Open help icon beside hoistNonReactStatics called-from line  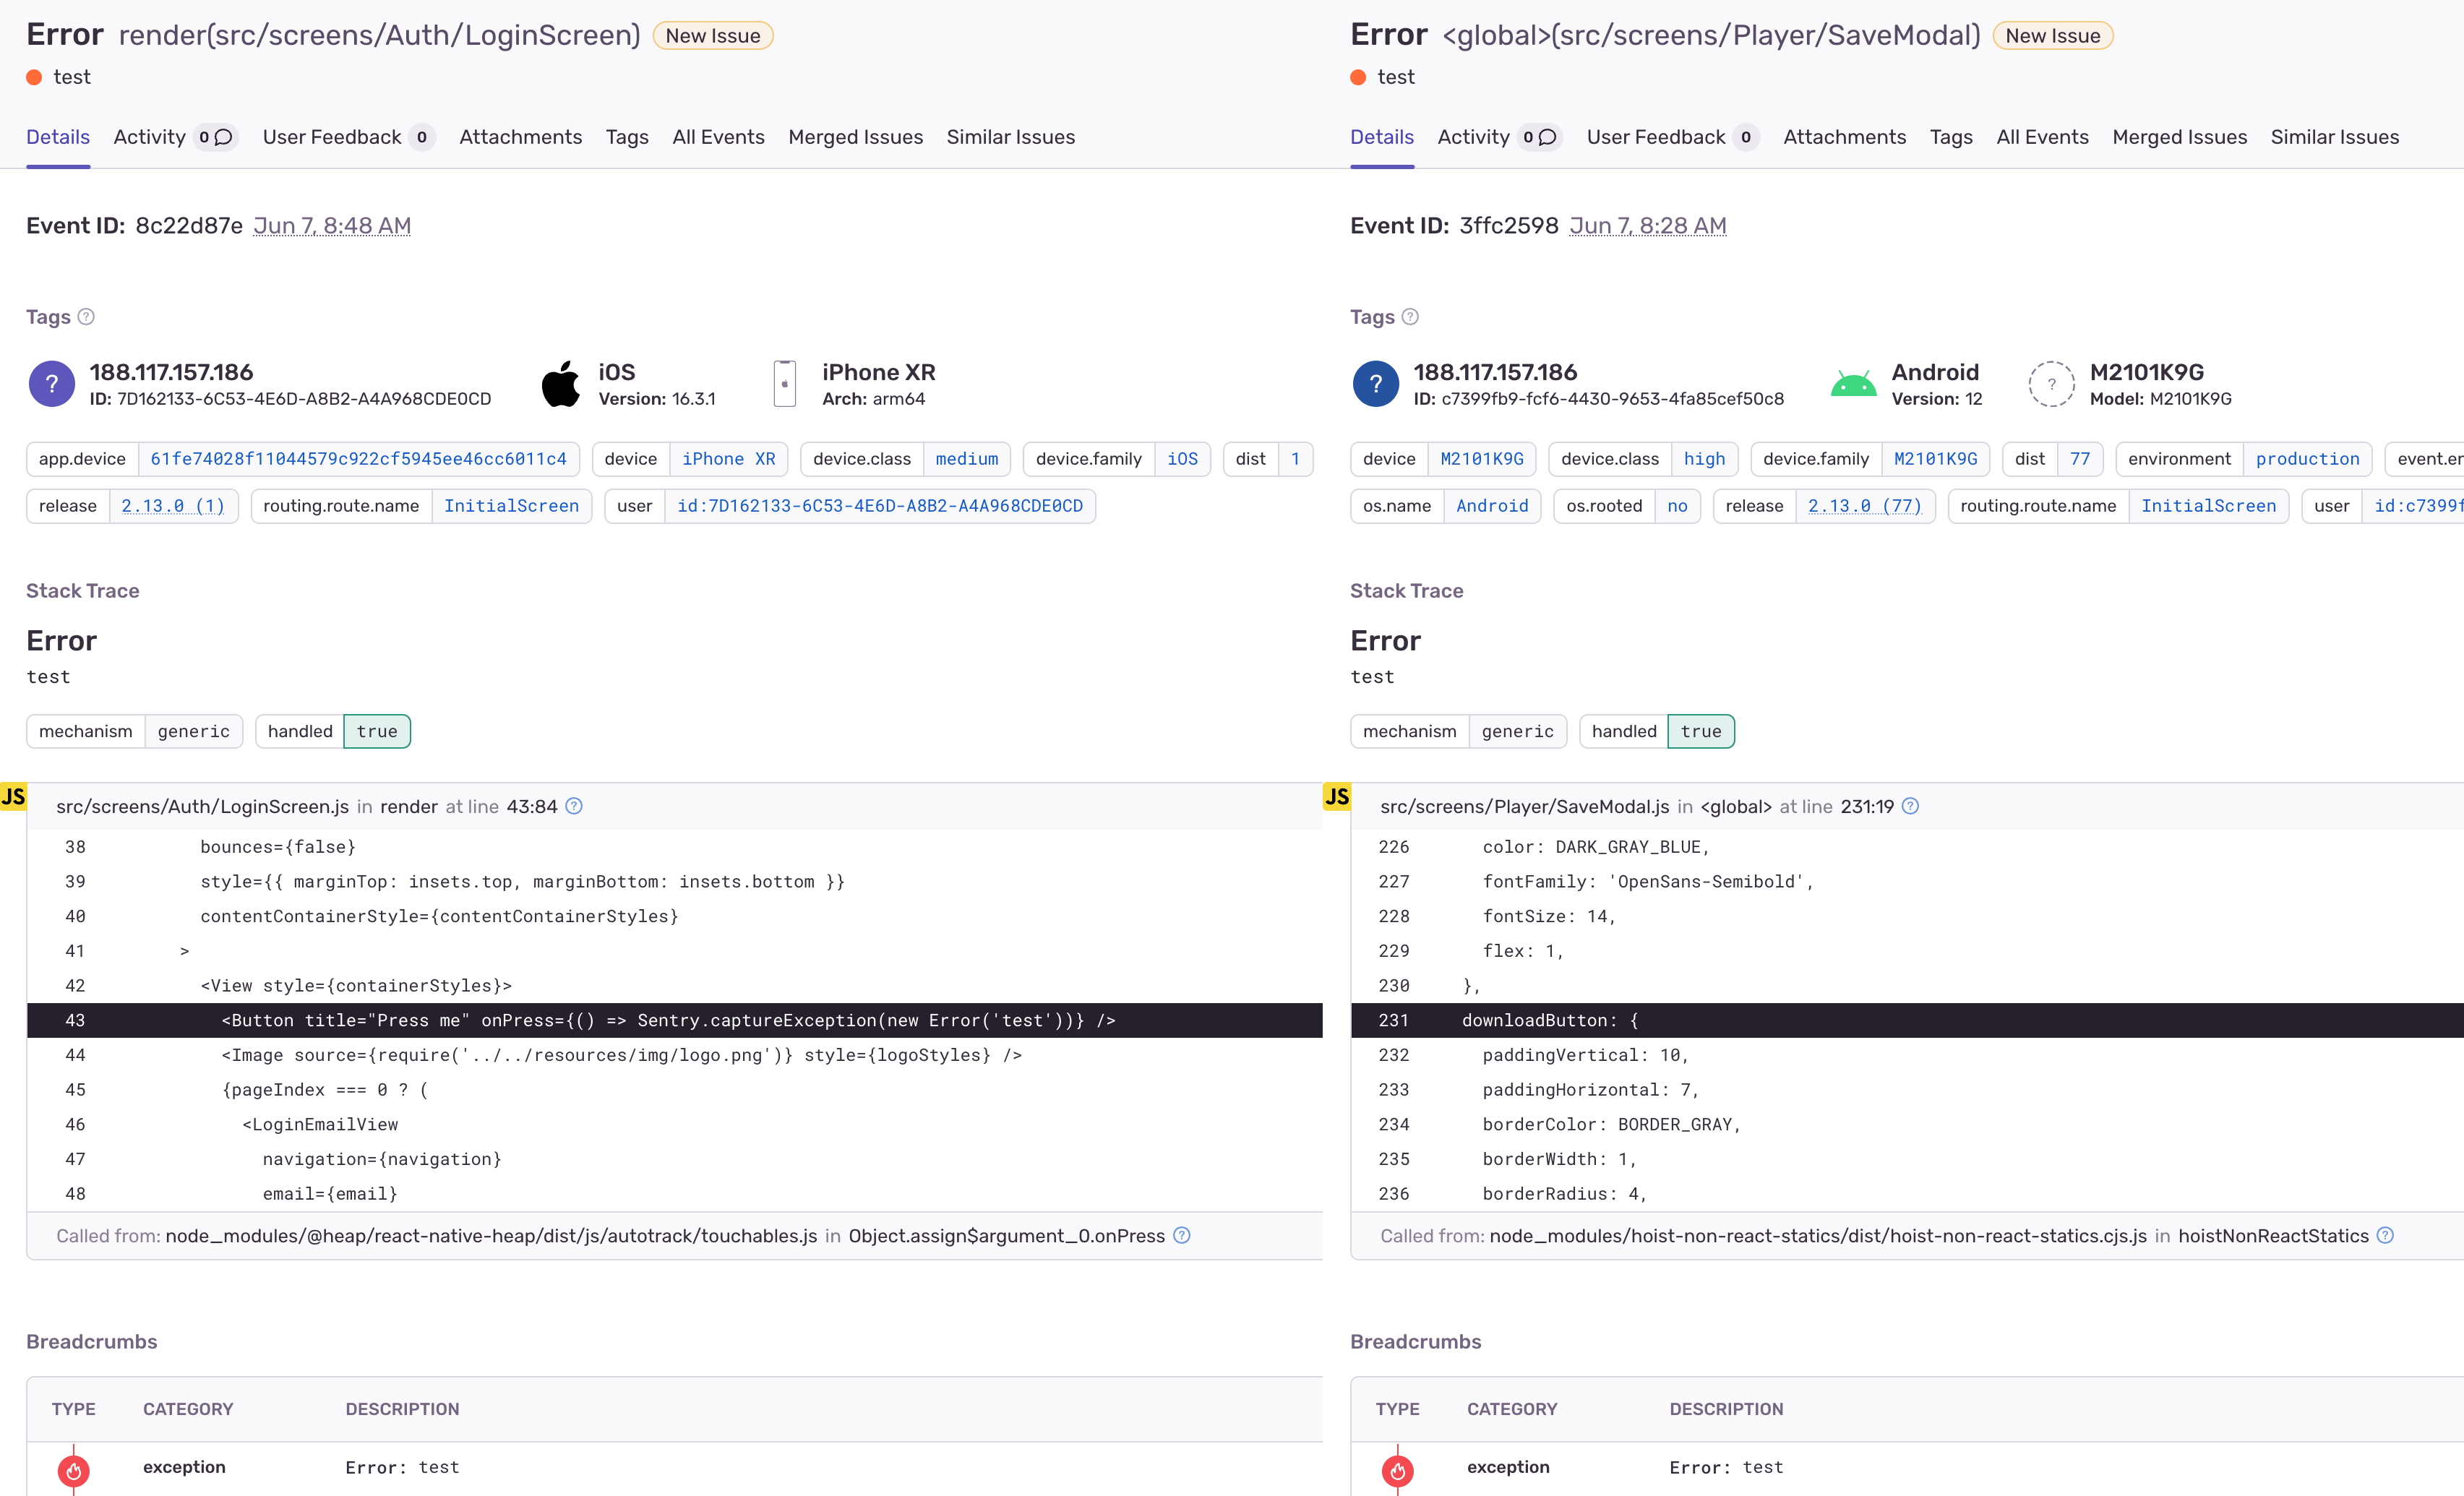(2386, 1236)
